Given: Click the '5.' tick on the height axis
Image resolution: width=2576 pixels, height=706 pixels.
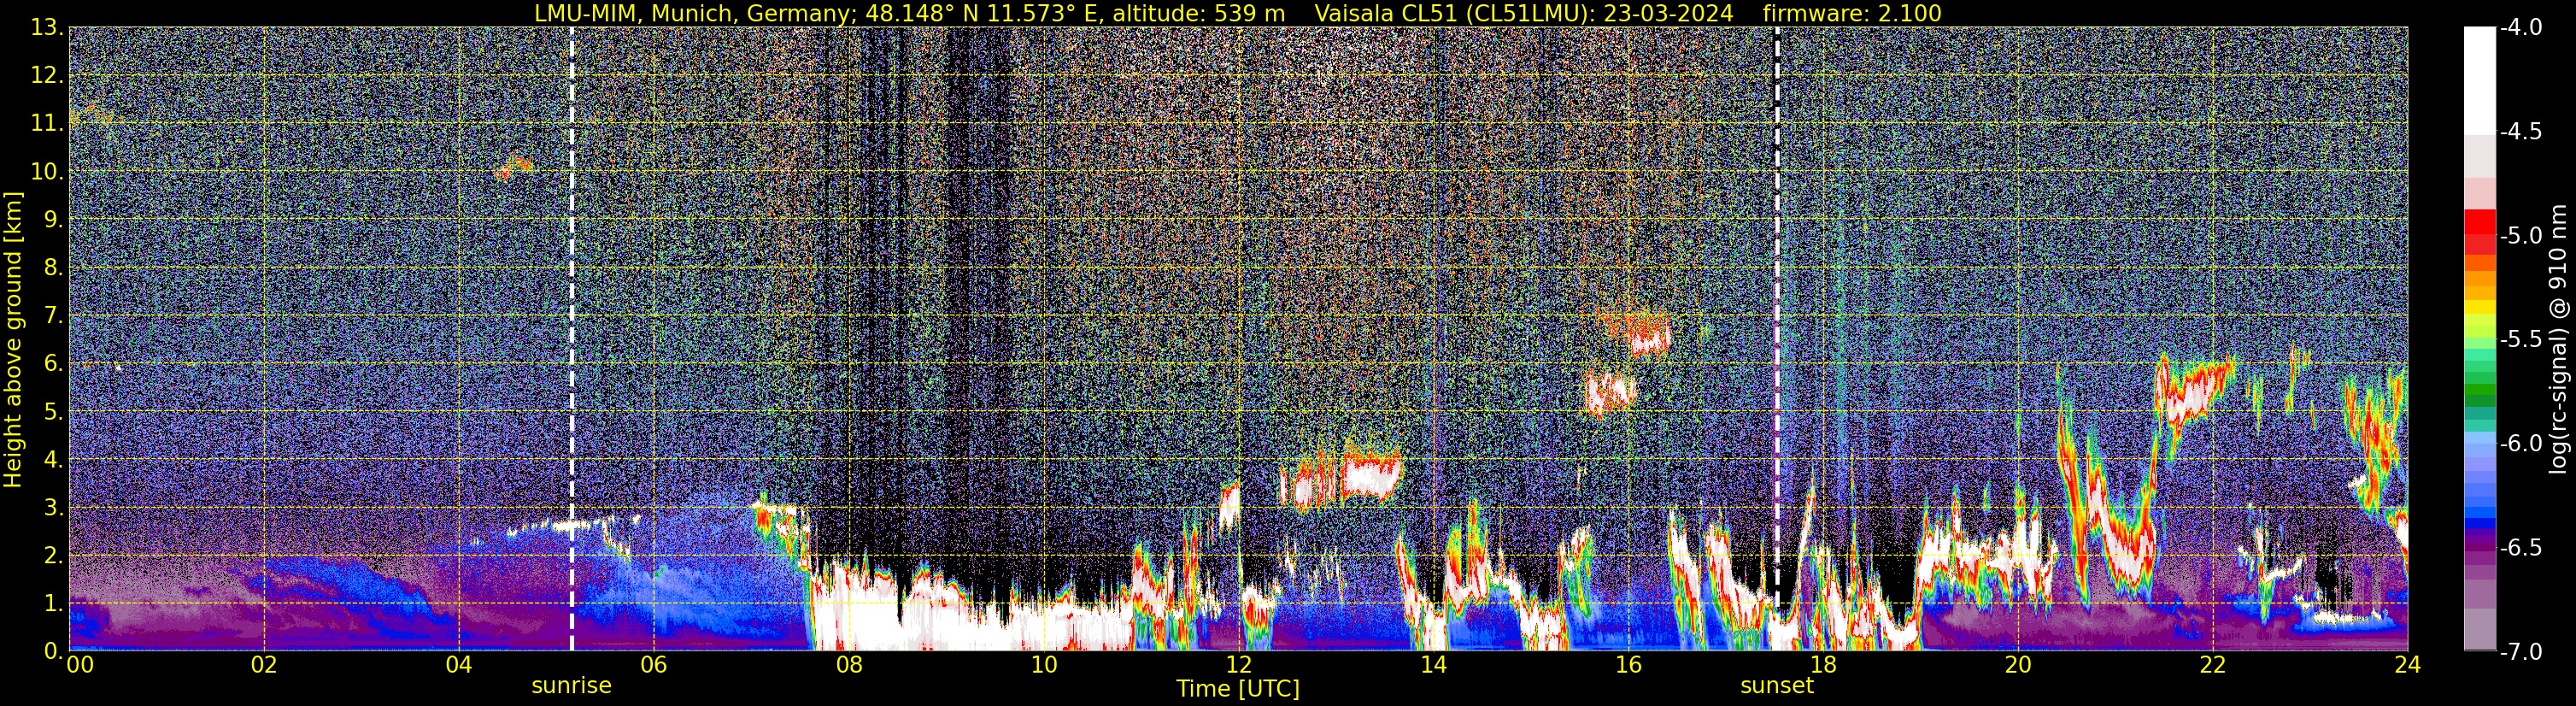Looking at the screenshot, I should pyautogui.click(x=54, y=412).
